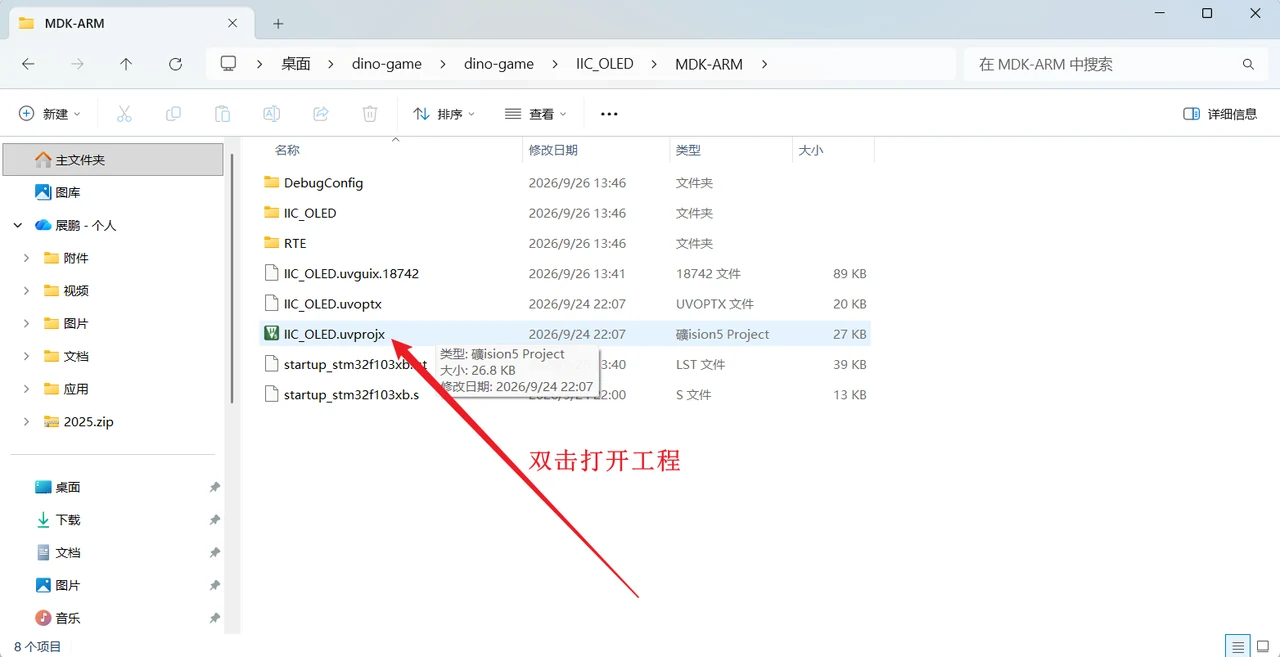
Task: Click the Cut scissors icon in toolbar
Action: pyautogui.click(x=124, y=114)
